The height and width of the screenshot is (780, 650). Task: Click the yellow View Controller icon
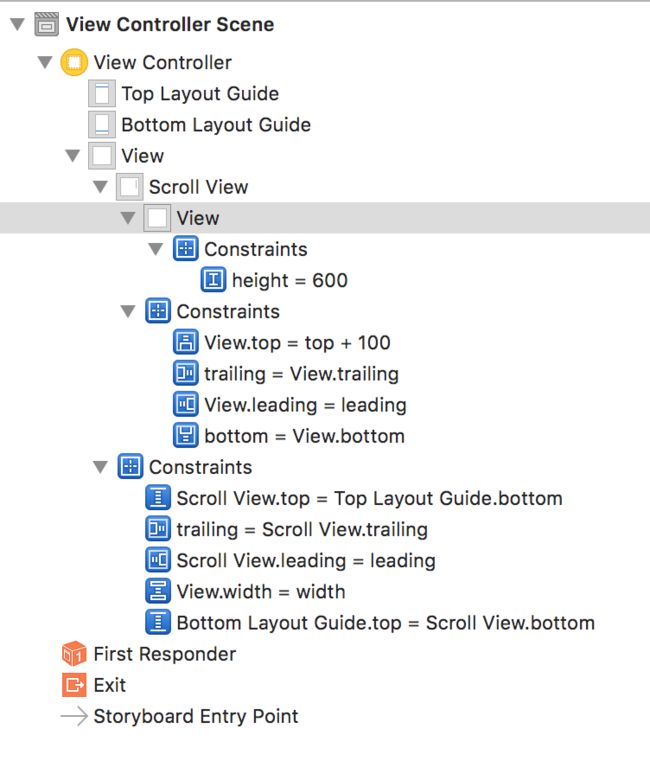pyautogui.click(x=74, y=62)
